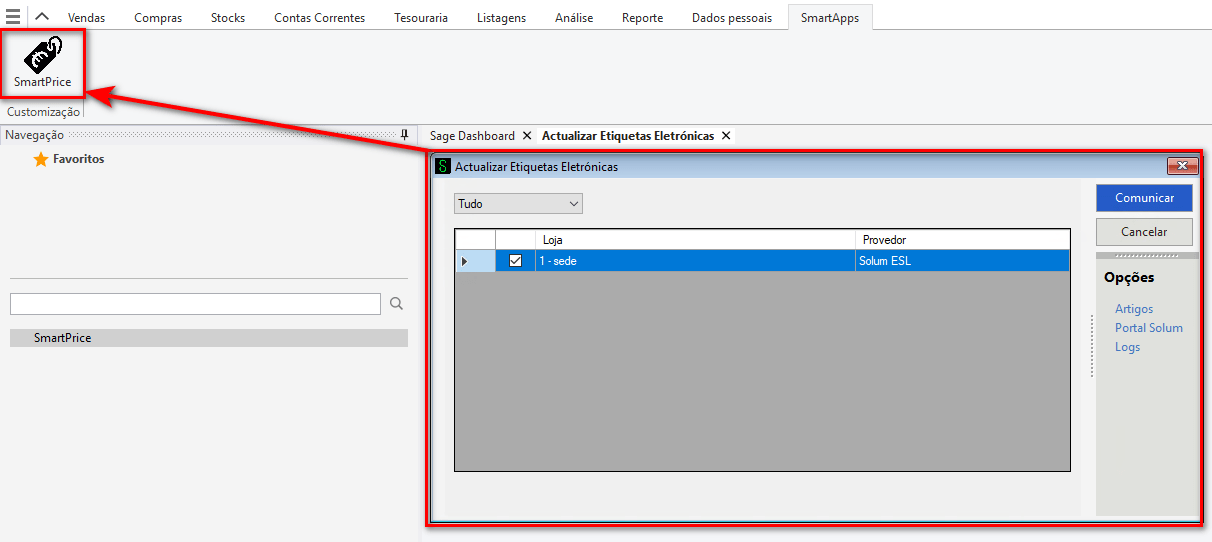Open the Stocks menu tab
Screen dimensions: 1212x542
pos(228,18)
